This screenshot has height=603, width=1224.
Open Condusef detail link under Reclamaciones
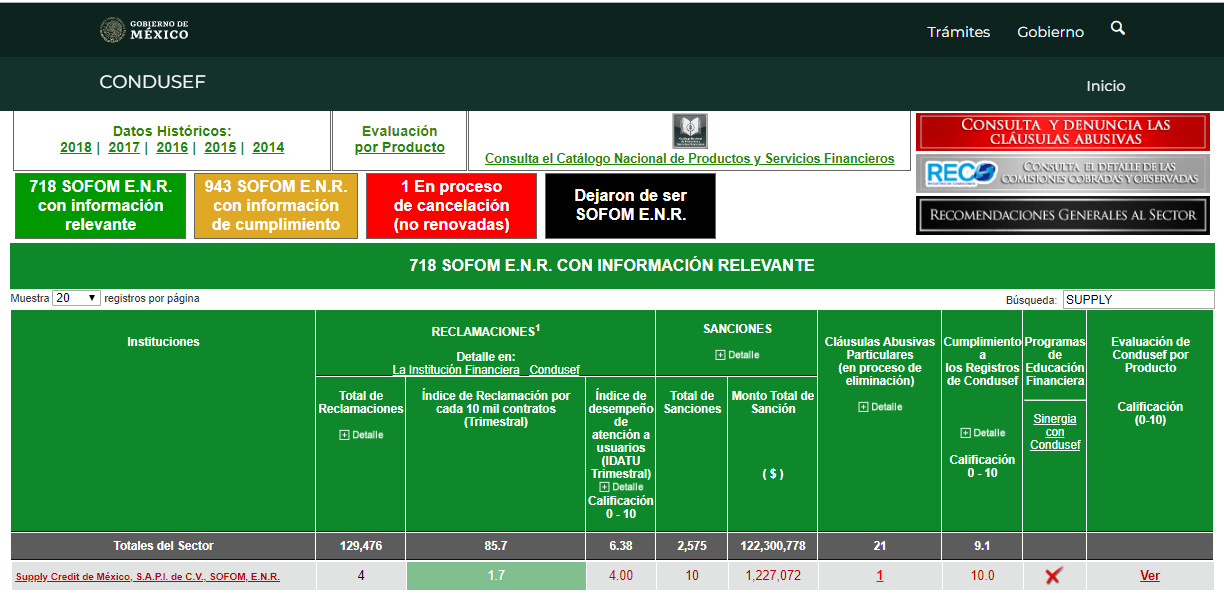click(x=555, y=370)
